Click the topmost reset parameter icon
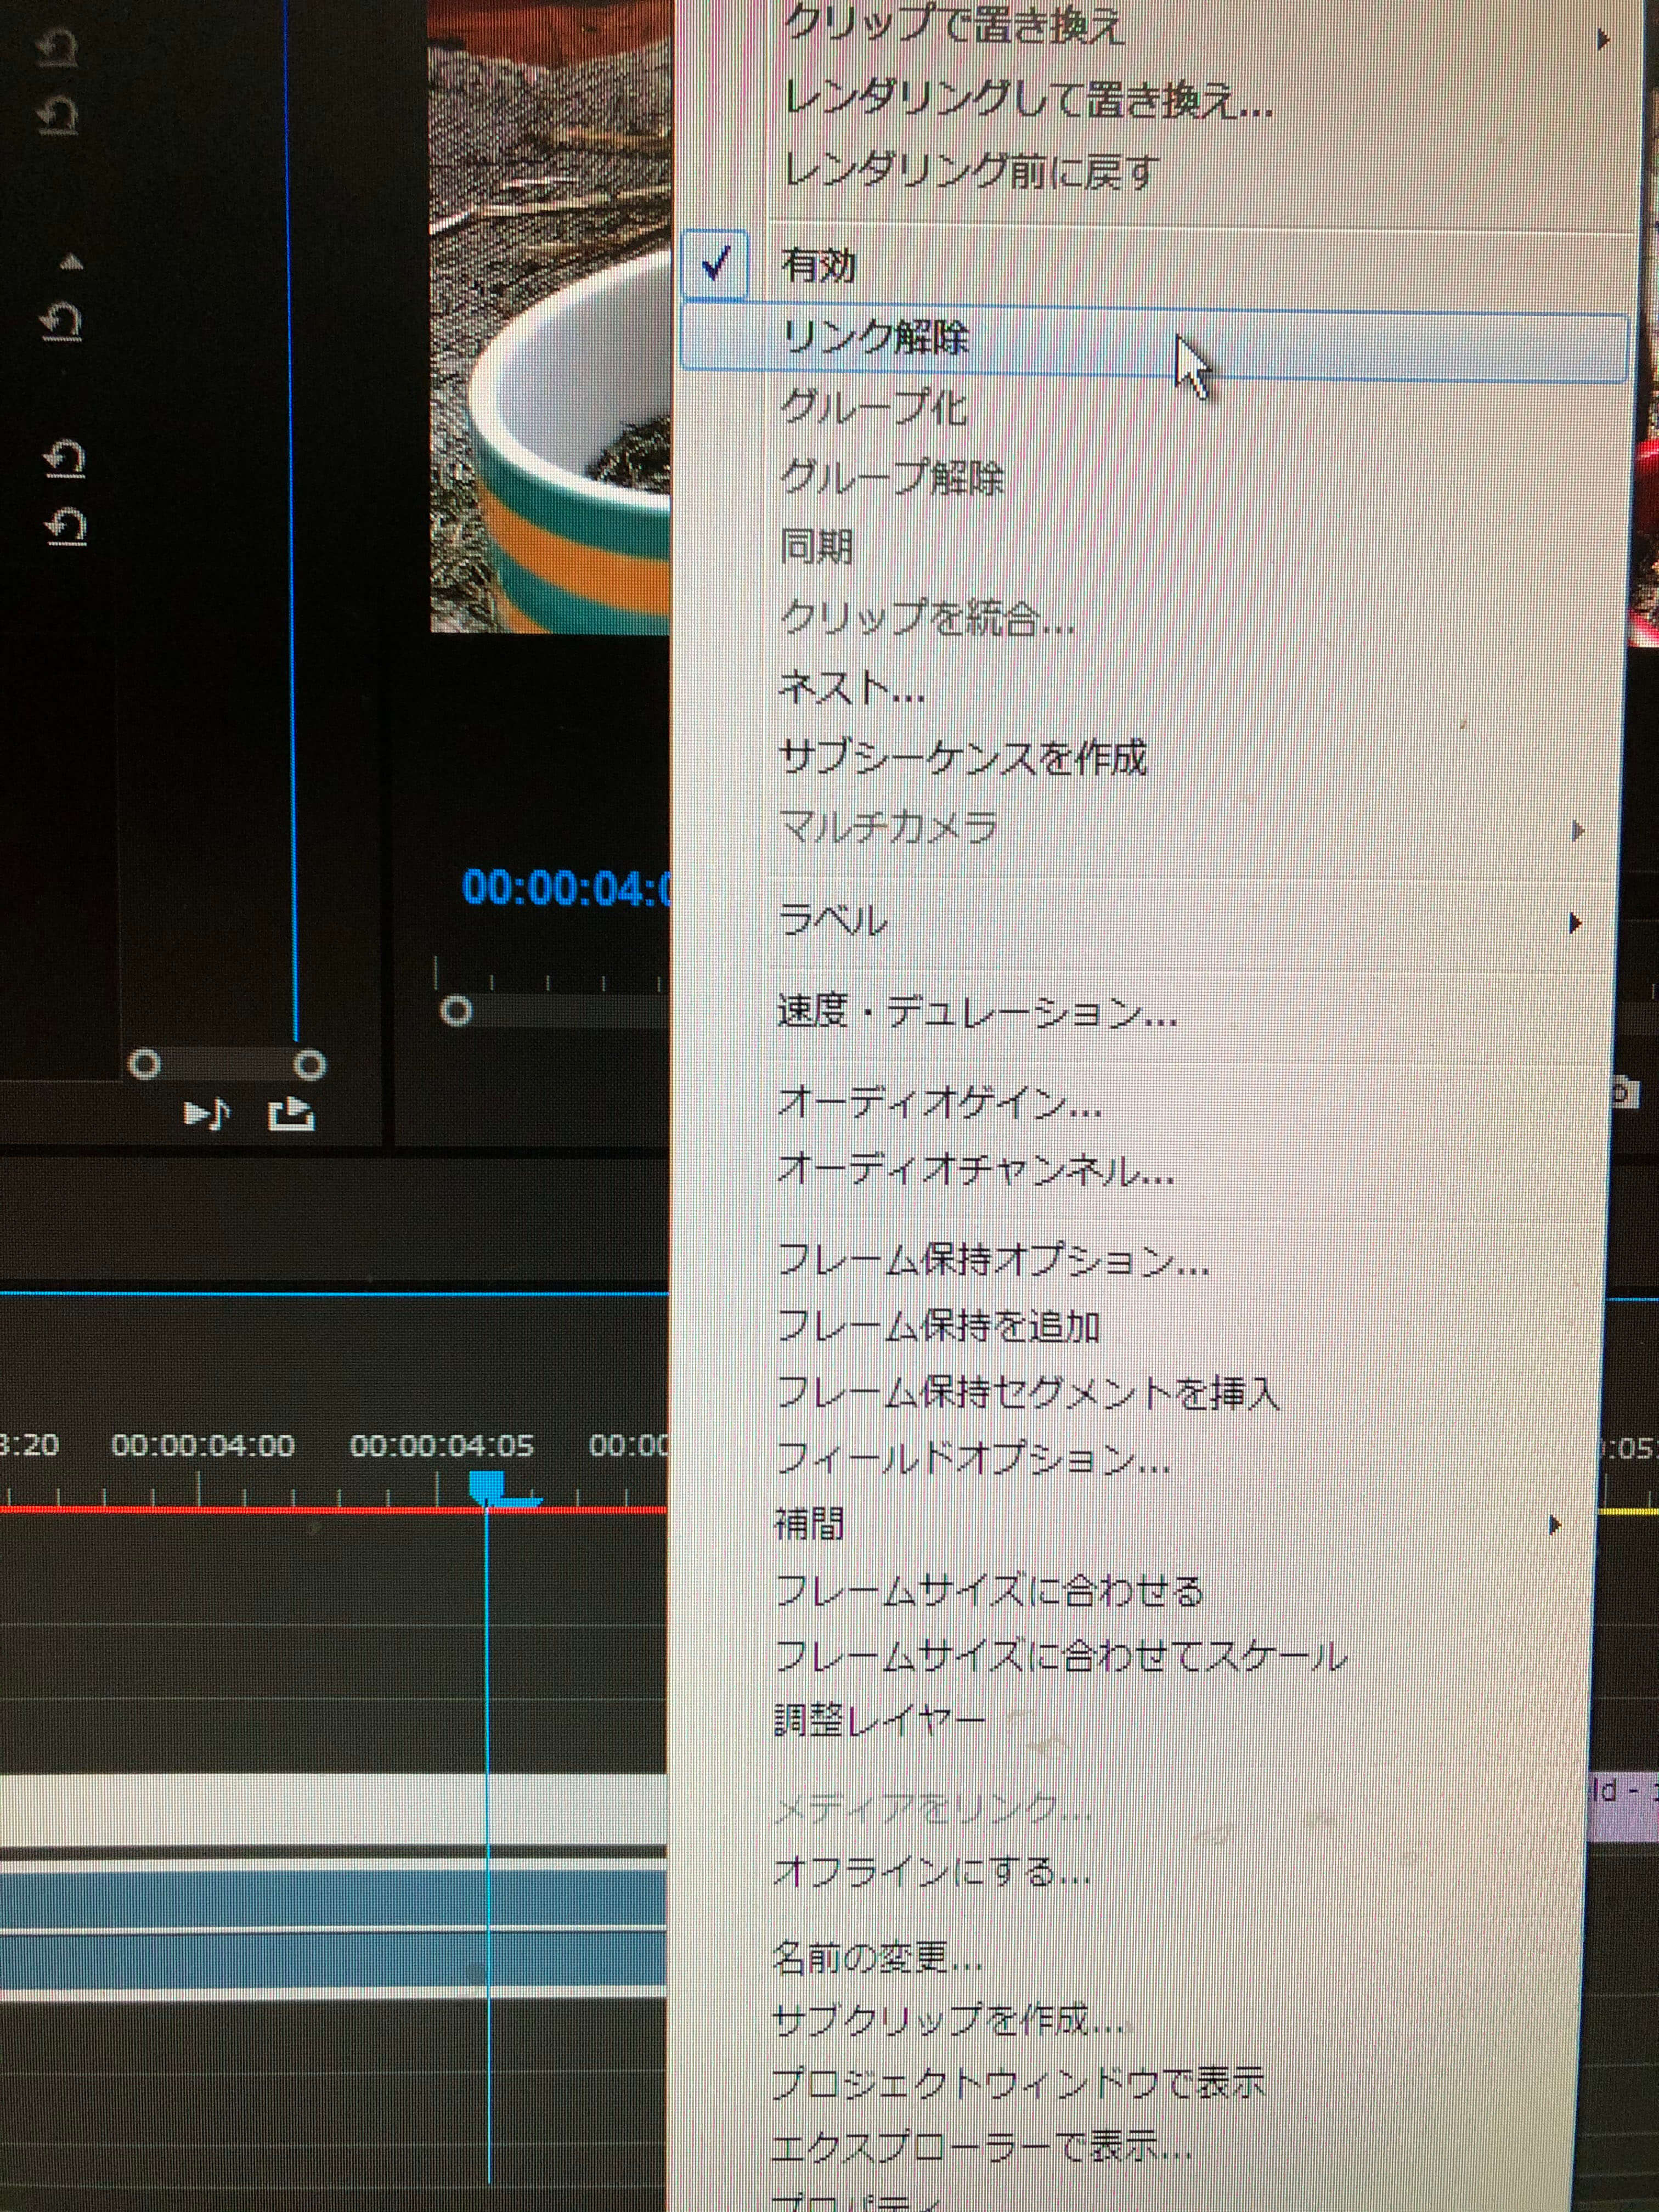Viewport: 1659px width, 2212px height. click(58, 47)
